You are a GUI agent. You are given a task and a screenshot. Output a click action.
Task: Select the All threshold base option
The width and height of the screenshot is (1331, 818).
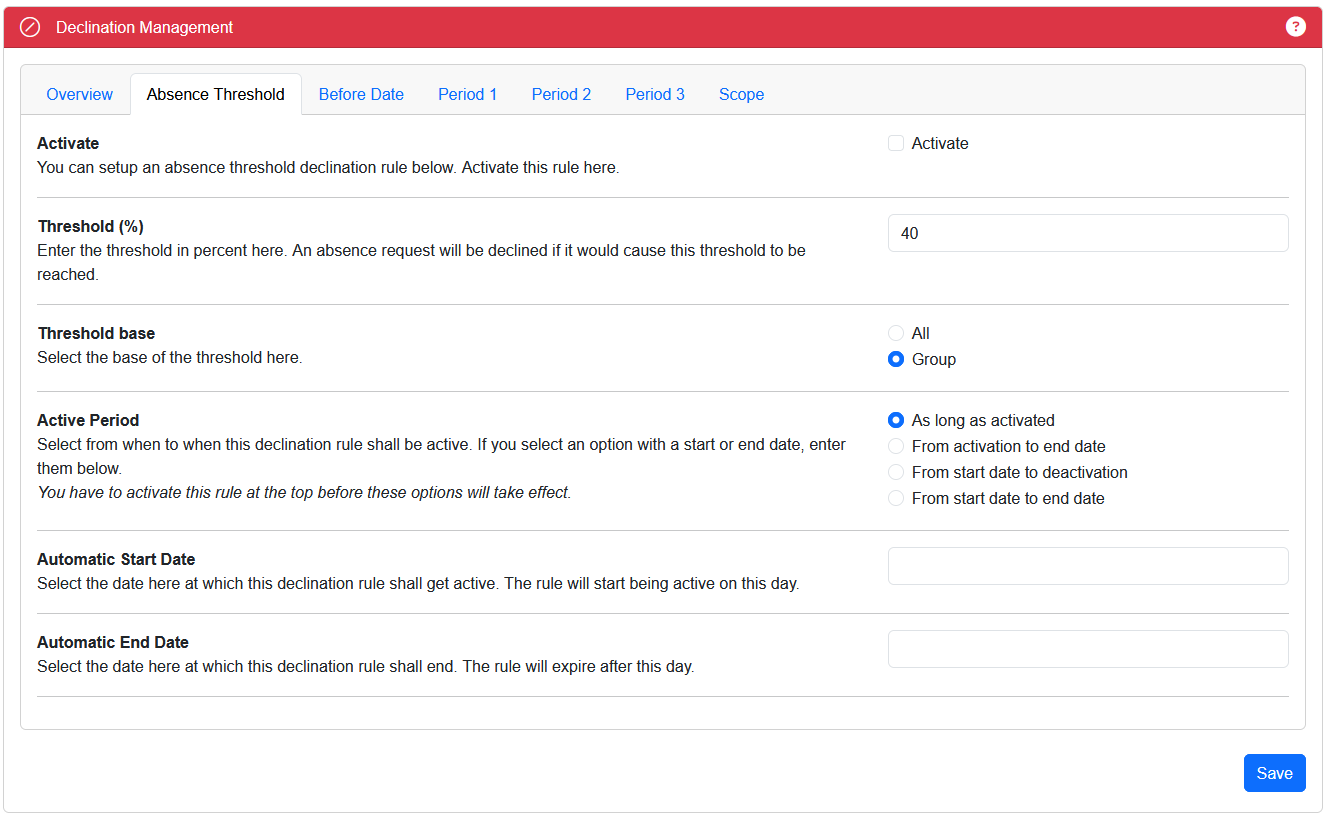[896, 333]
